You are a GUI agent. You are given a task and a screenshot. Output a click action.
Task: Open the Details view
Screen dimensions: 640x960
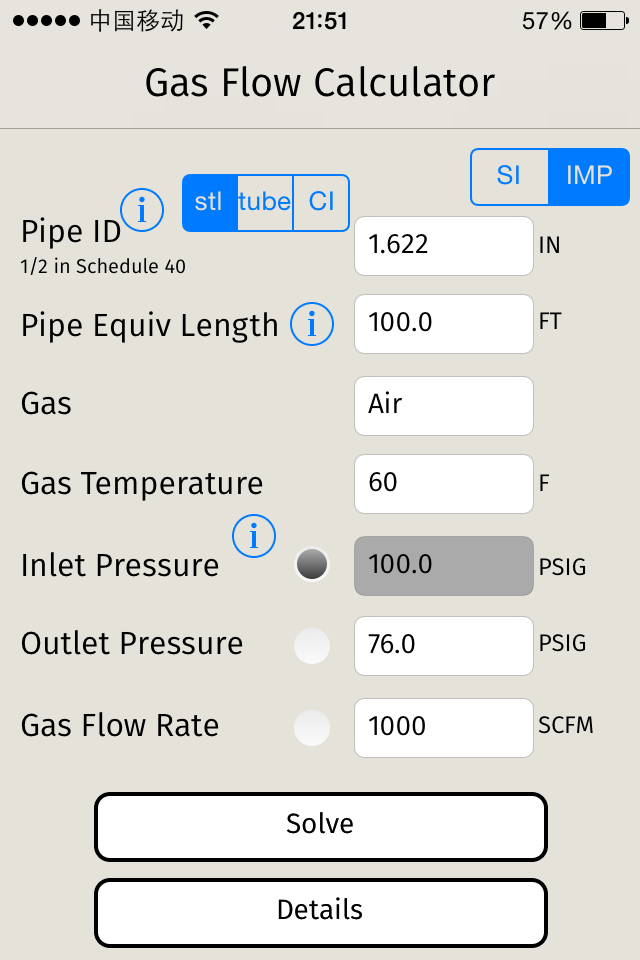pyautogui.click(x=321, y=911)
